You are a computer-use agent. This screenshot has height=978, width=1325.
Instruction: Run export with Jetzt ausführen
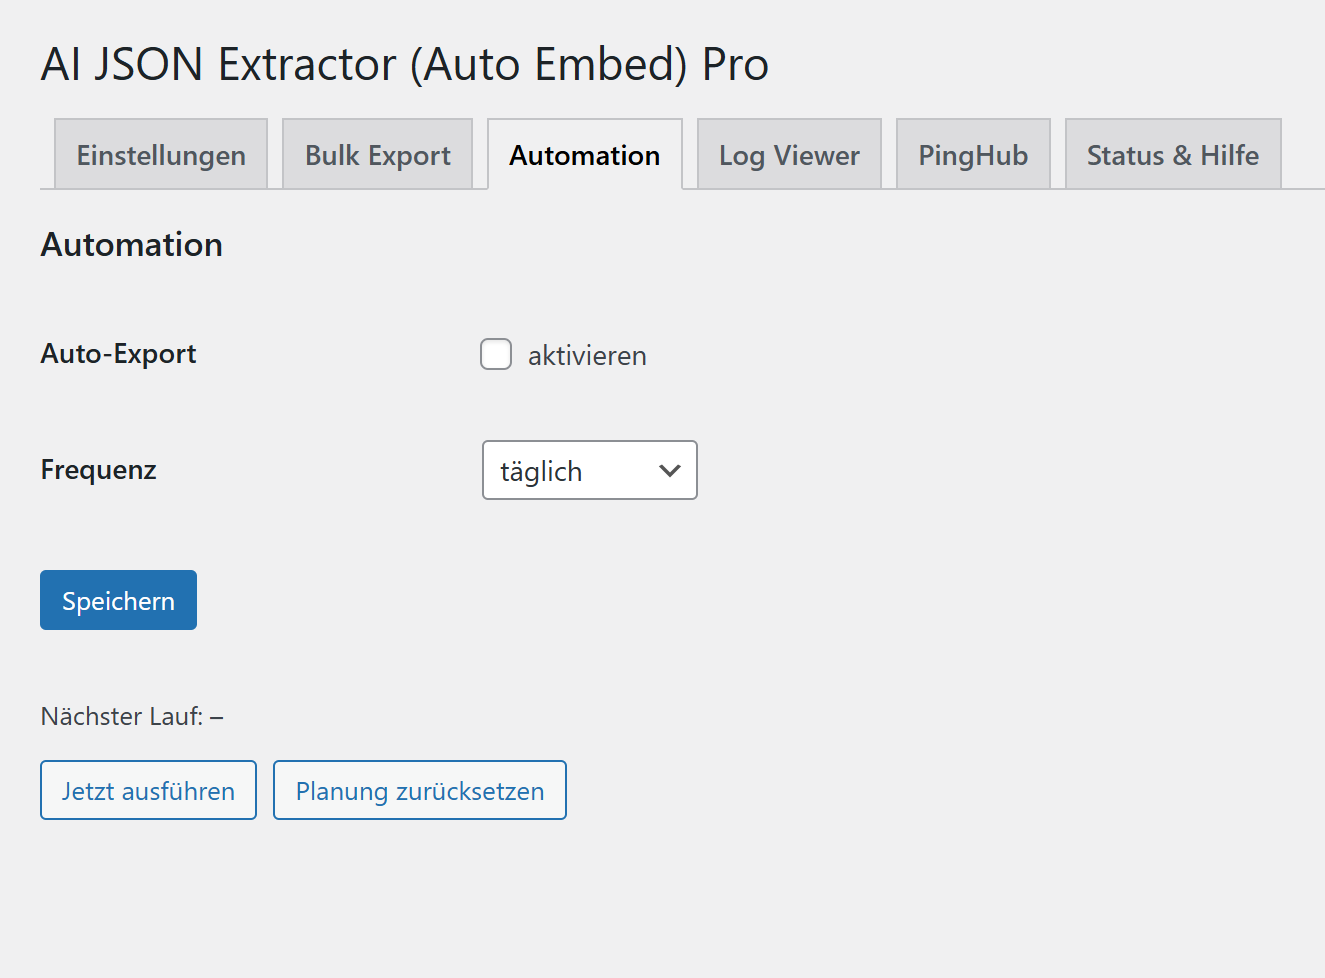click(x=148, y=790)
